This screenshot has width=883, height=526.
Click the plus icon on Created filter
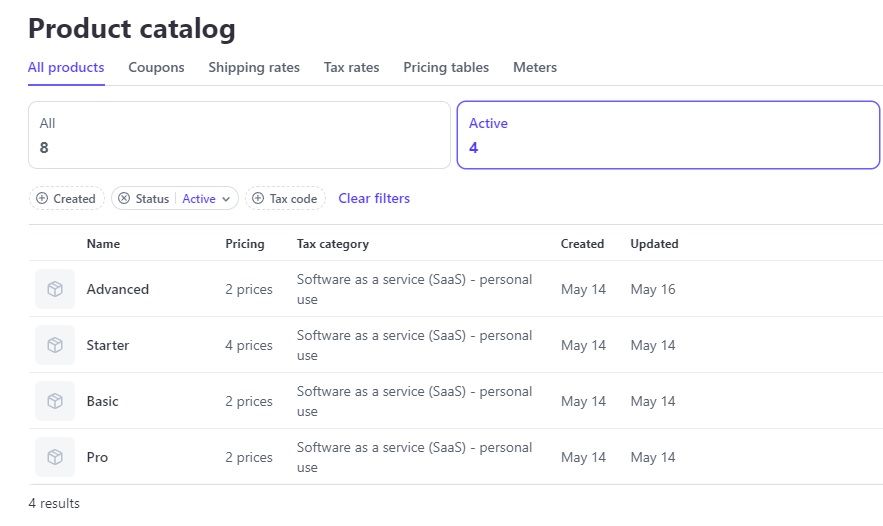42,199
